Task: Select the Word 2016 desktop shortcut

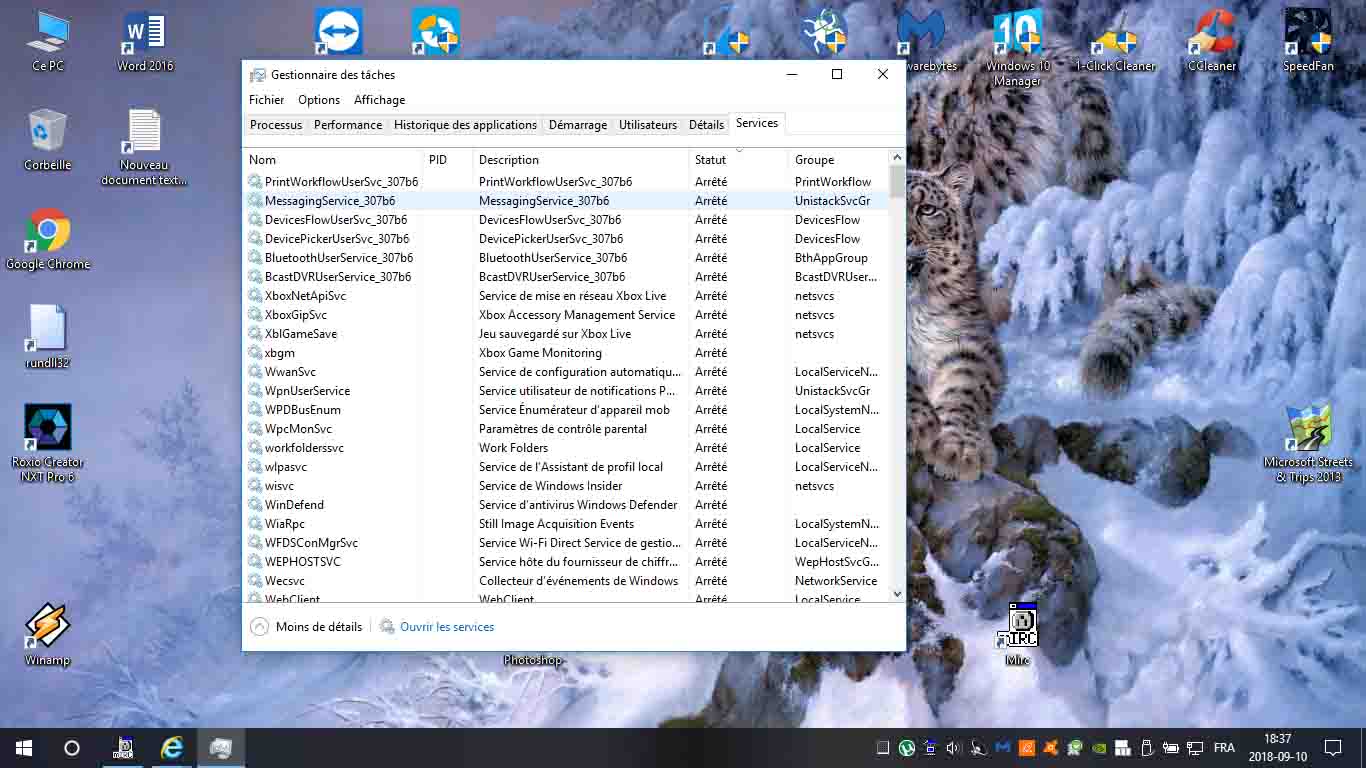Action: (x=145, y=42)
